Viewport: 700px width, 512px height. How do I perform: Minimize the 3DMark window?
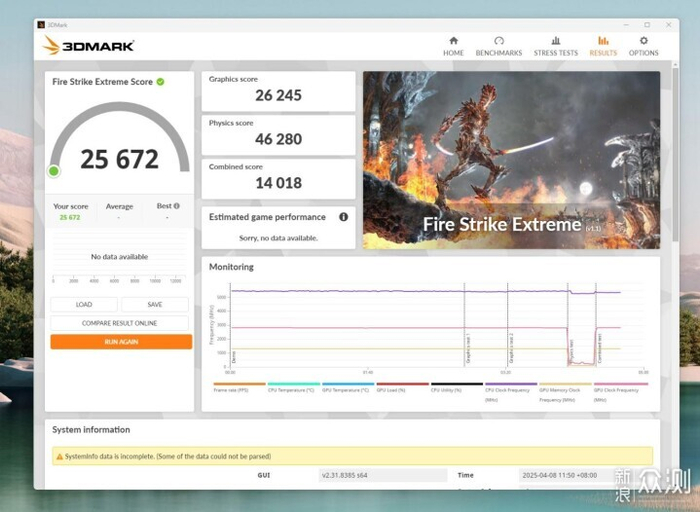(625, 25)
